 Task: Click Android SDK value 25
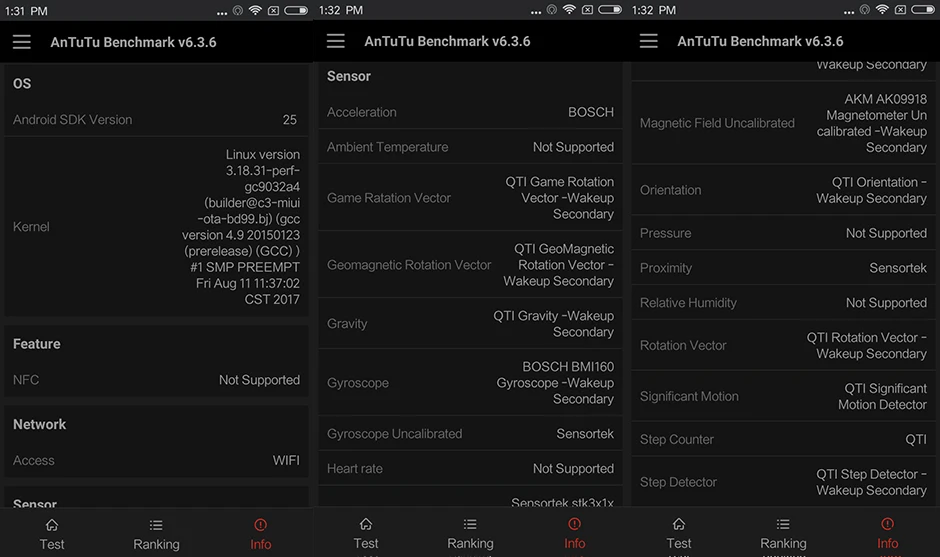[290, 119]
